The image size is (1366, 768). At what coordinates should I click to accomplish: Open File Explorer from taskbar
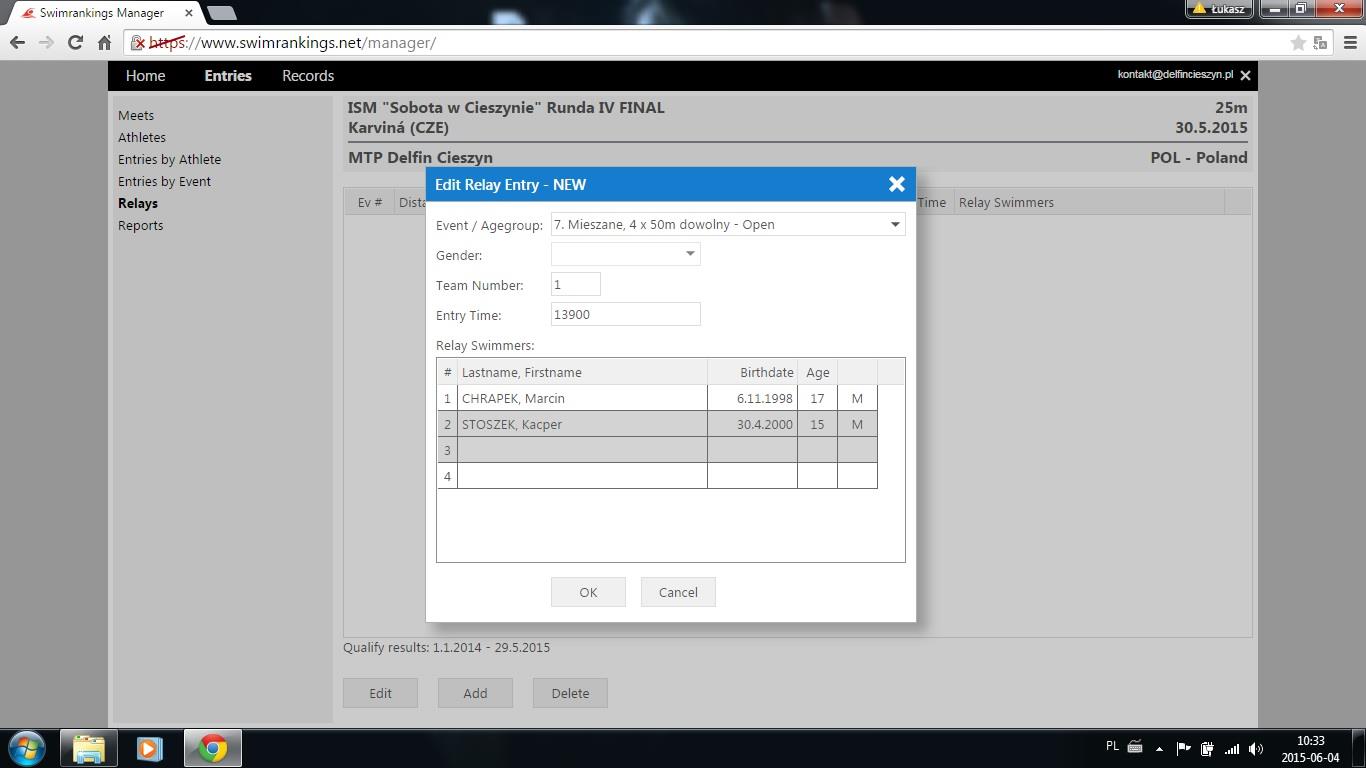click(89, 749)
